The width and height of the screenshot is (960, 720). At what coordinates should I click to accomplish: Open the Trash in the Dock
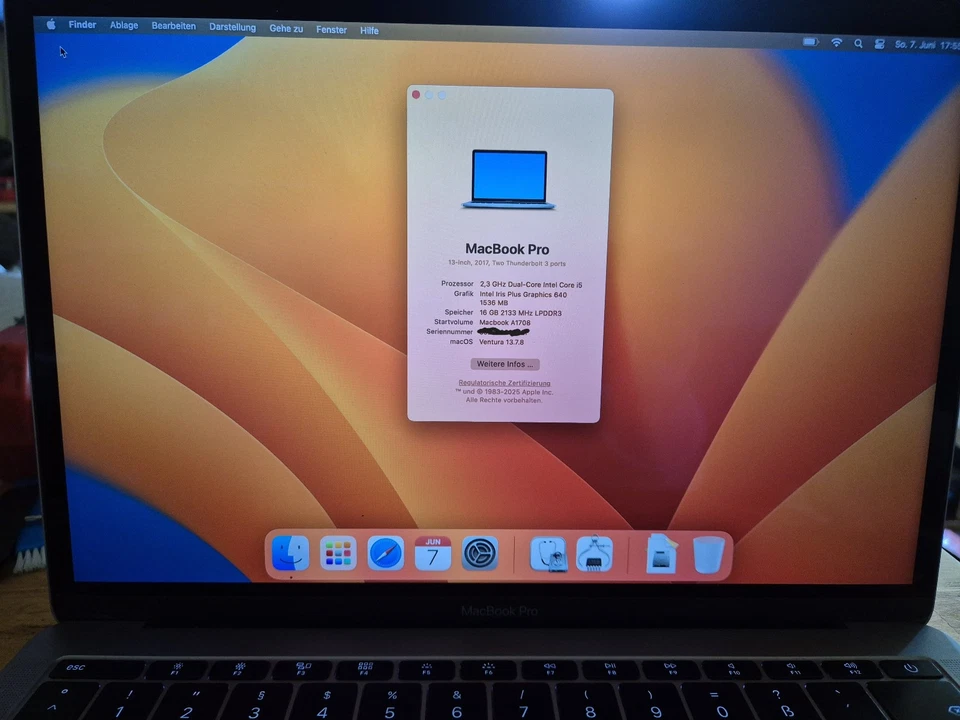(708, 555)
